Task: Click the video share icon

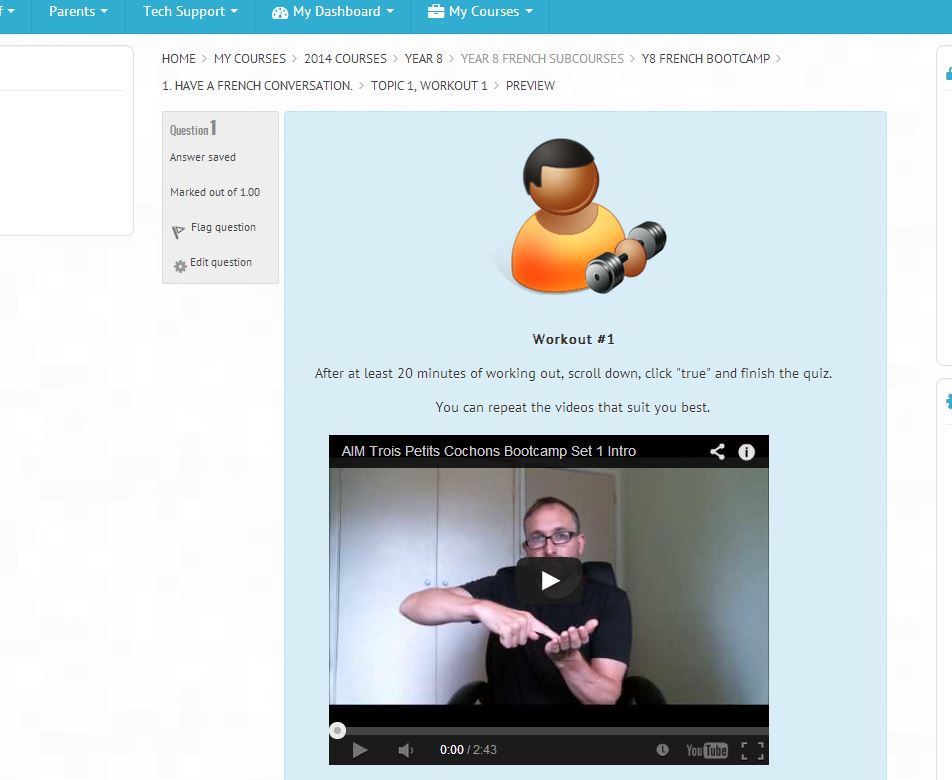Action: tap(717, 452)
